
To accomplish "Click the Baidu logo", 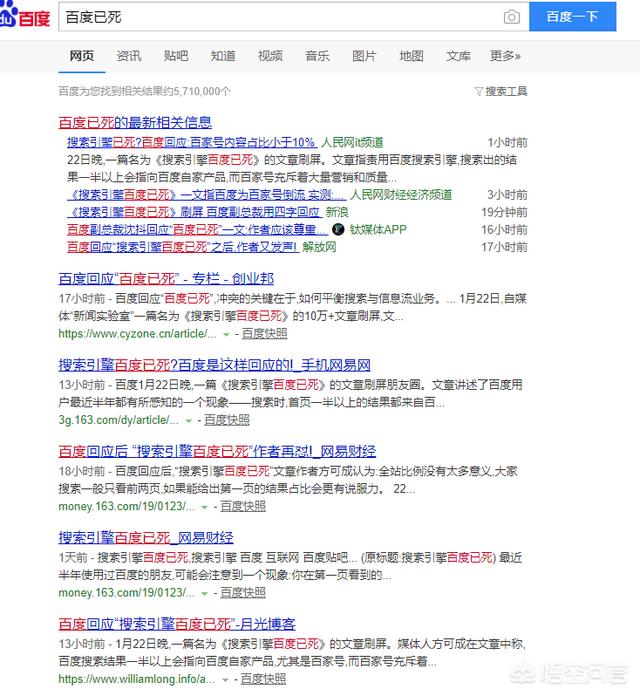I will pyautogui.click(x=24, y=16).
